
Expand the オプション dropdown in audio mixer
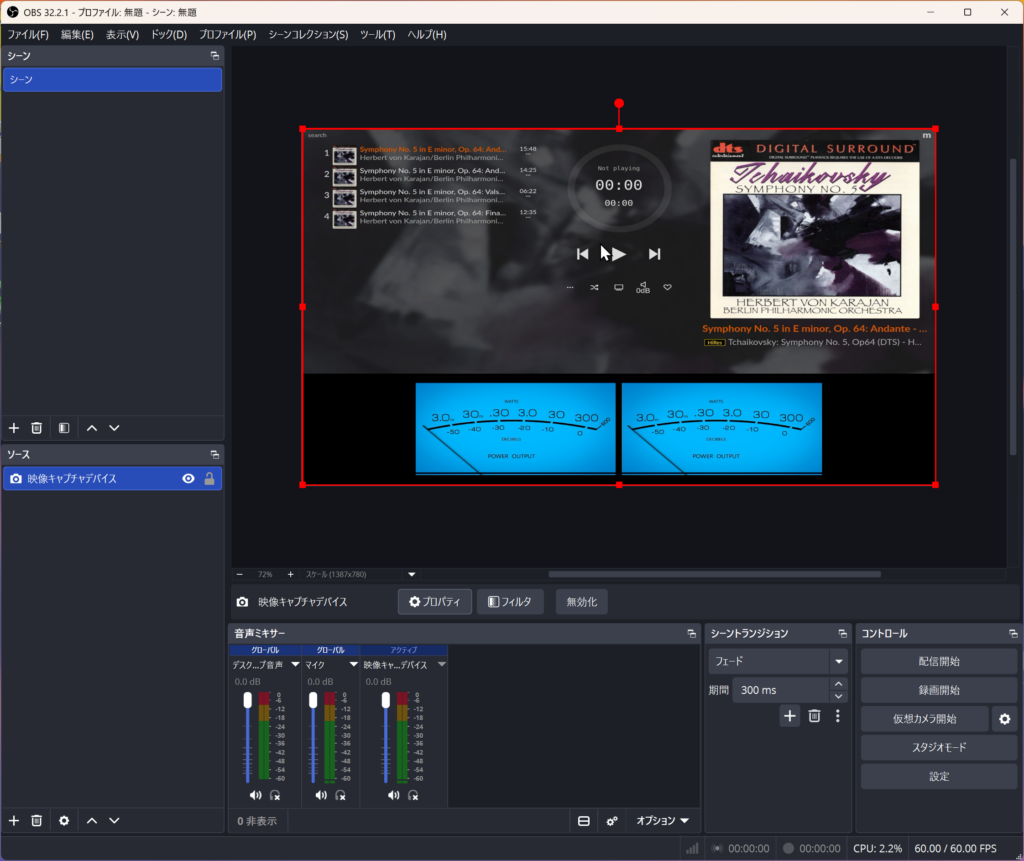tap(662, 820)
